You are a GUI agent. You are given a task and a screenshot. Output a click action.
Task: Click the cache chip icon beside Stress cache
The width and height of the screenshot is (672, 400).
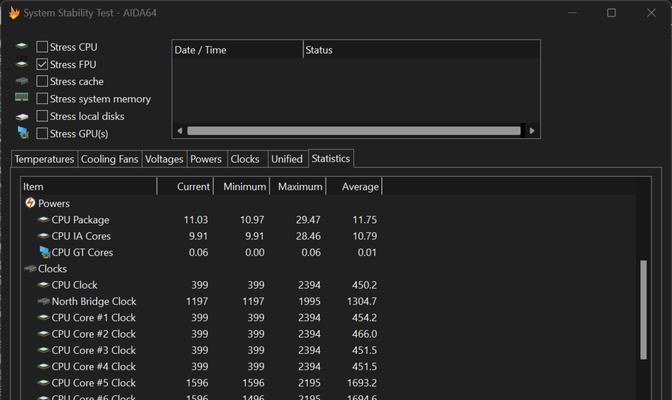point(21,81)
